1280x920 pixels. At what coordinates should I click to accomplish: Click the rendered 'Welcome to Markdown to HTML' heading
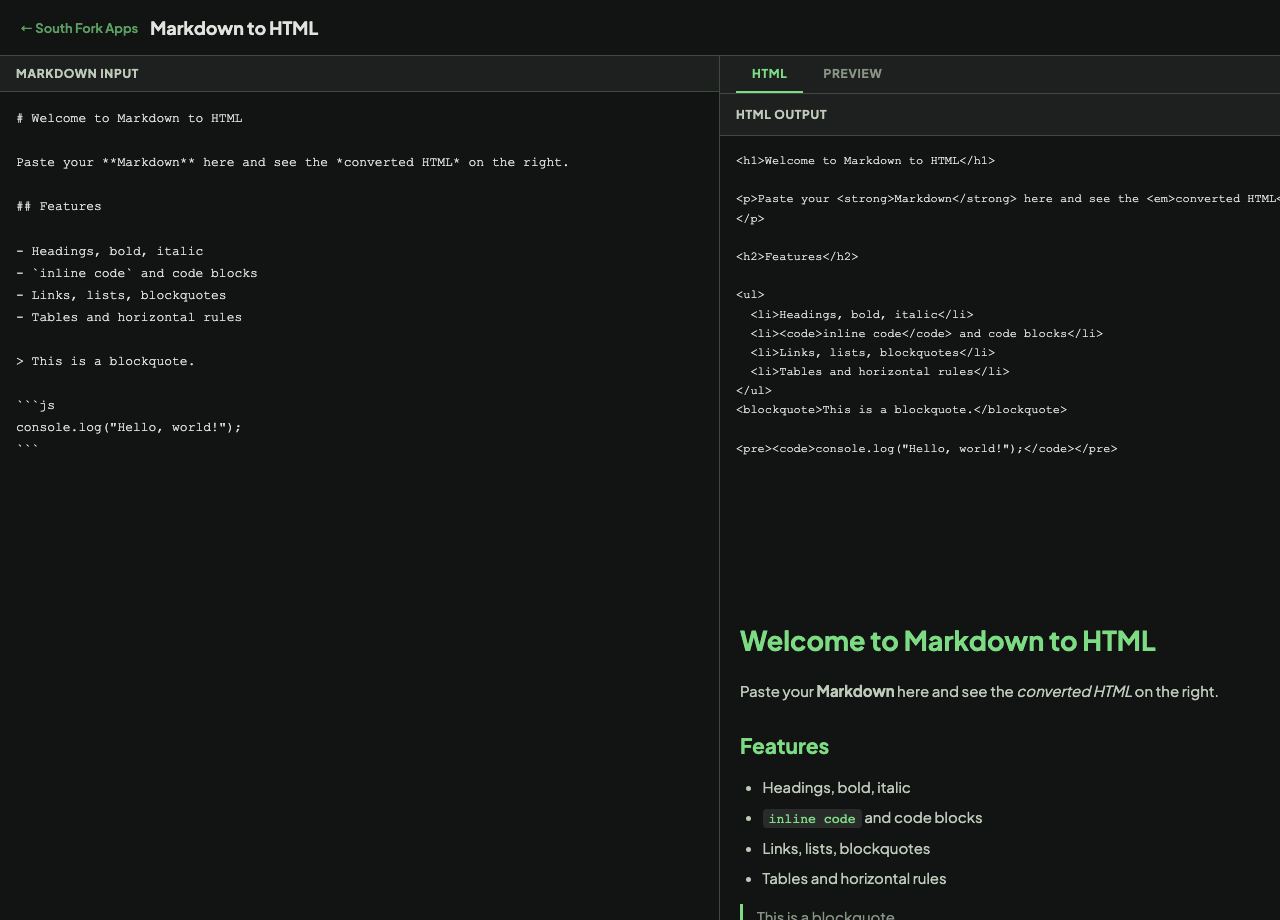click(x=948, y=641)
